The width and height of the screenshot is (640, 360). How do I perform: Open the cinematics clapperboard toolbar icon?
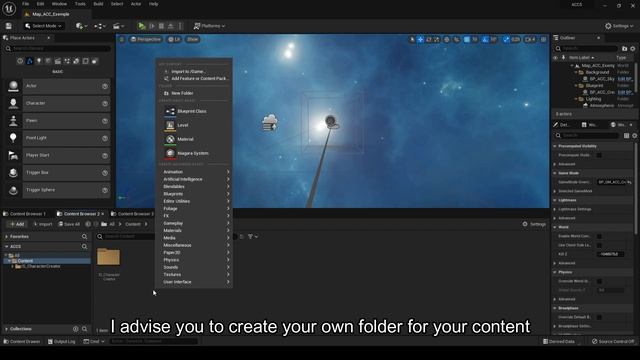tap(118, 26)
